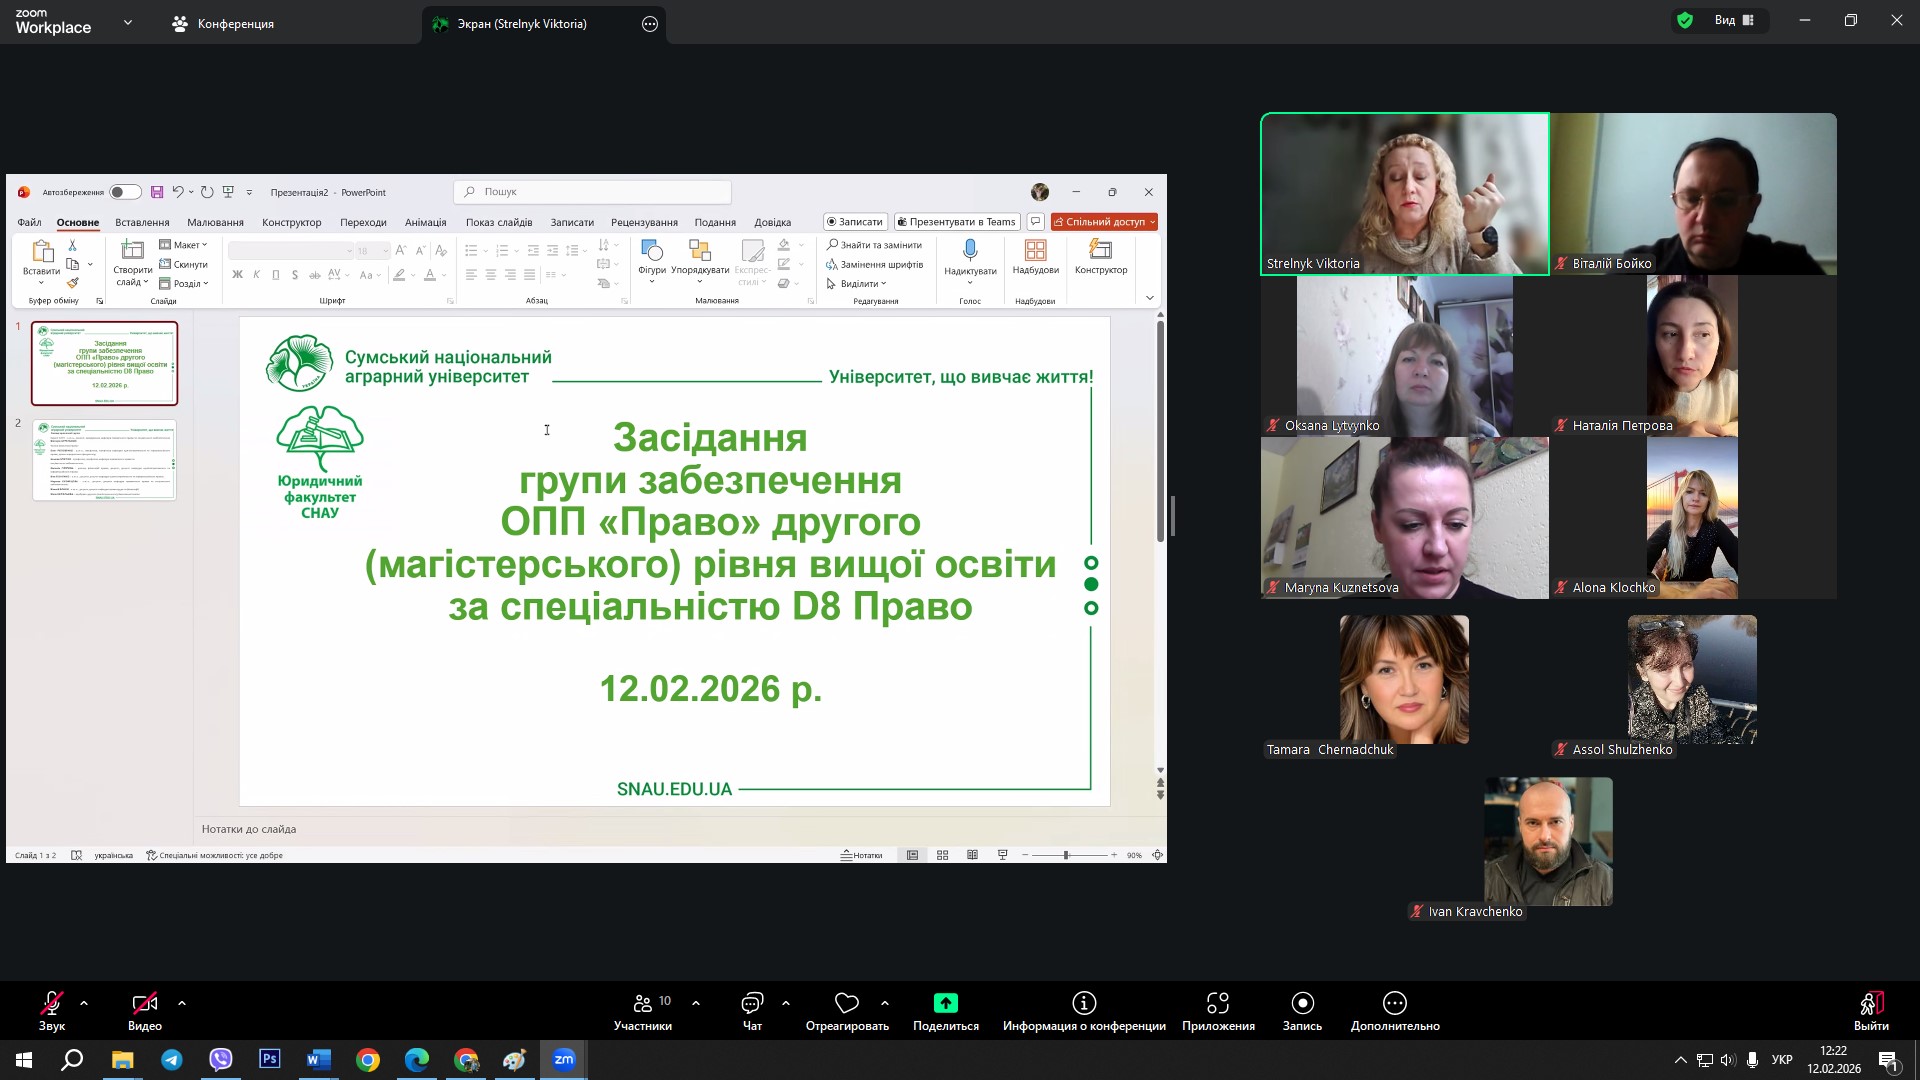This screenshot has height=1080, width=1920.
Task: Open Conference information icon
Action: [x=1084, y=1003]
